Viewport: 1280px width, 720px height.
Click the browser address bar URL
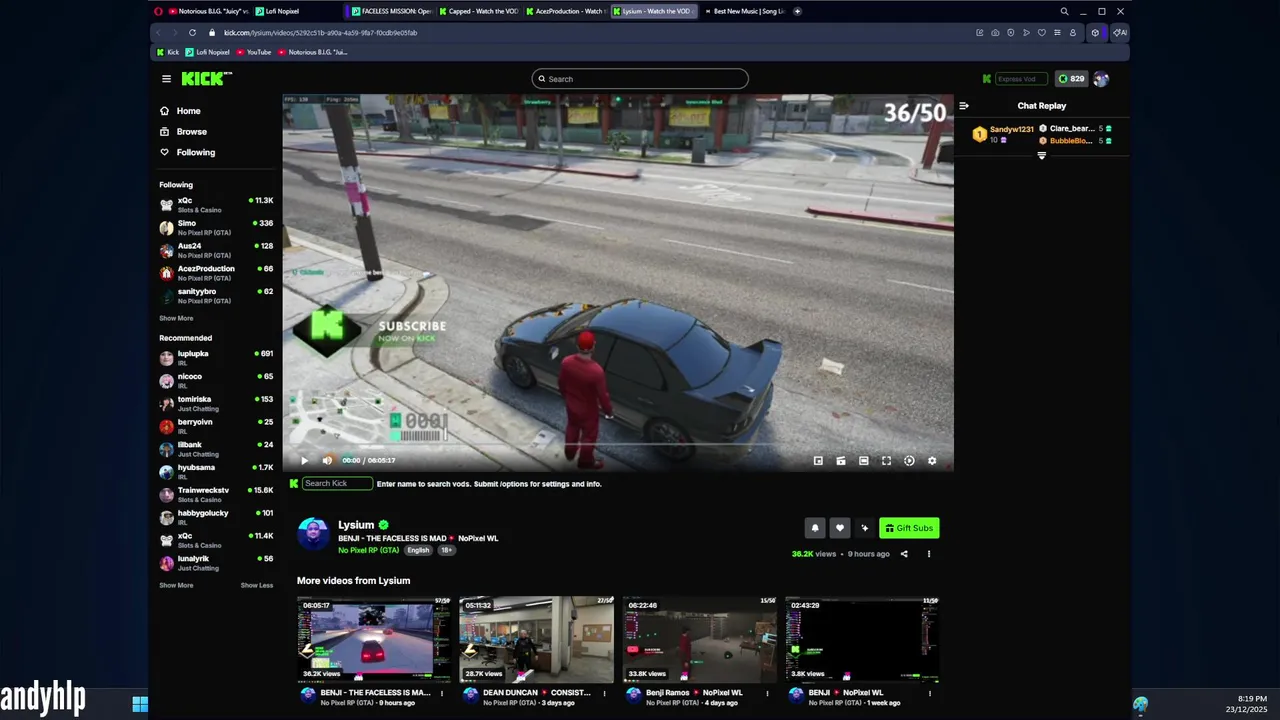320,33
